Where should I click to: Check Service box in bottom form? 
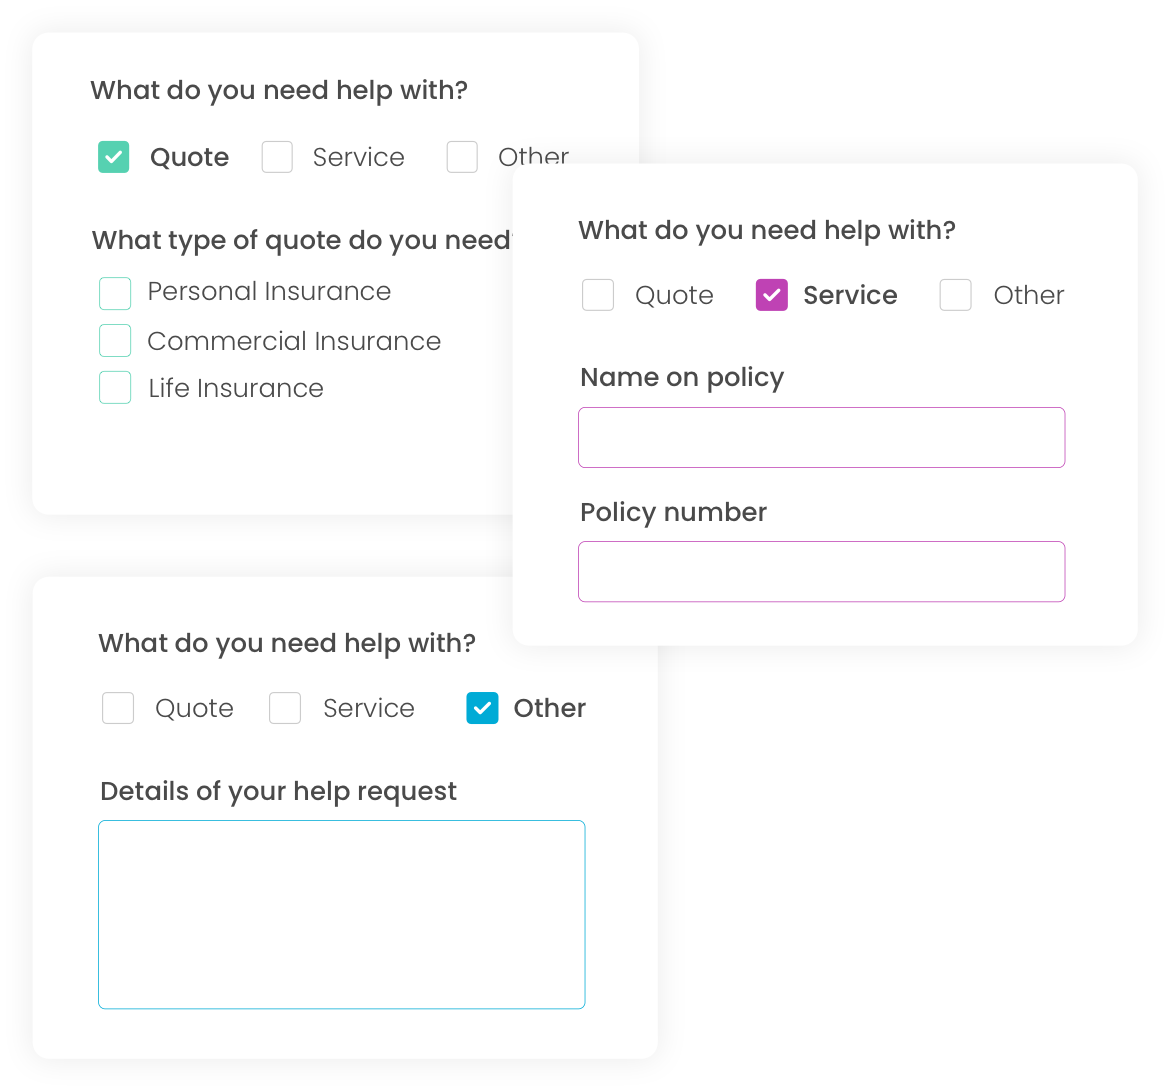285,708
